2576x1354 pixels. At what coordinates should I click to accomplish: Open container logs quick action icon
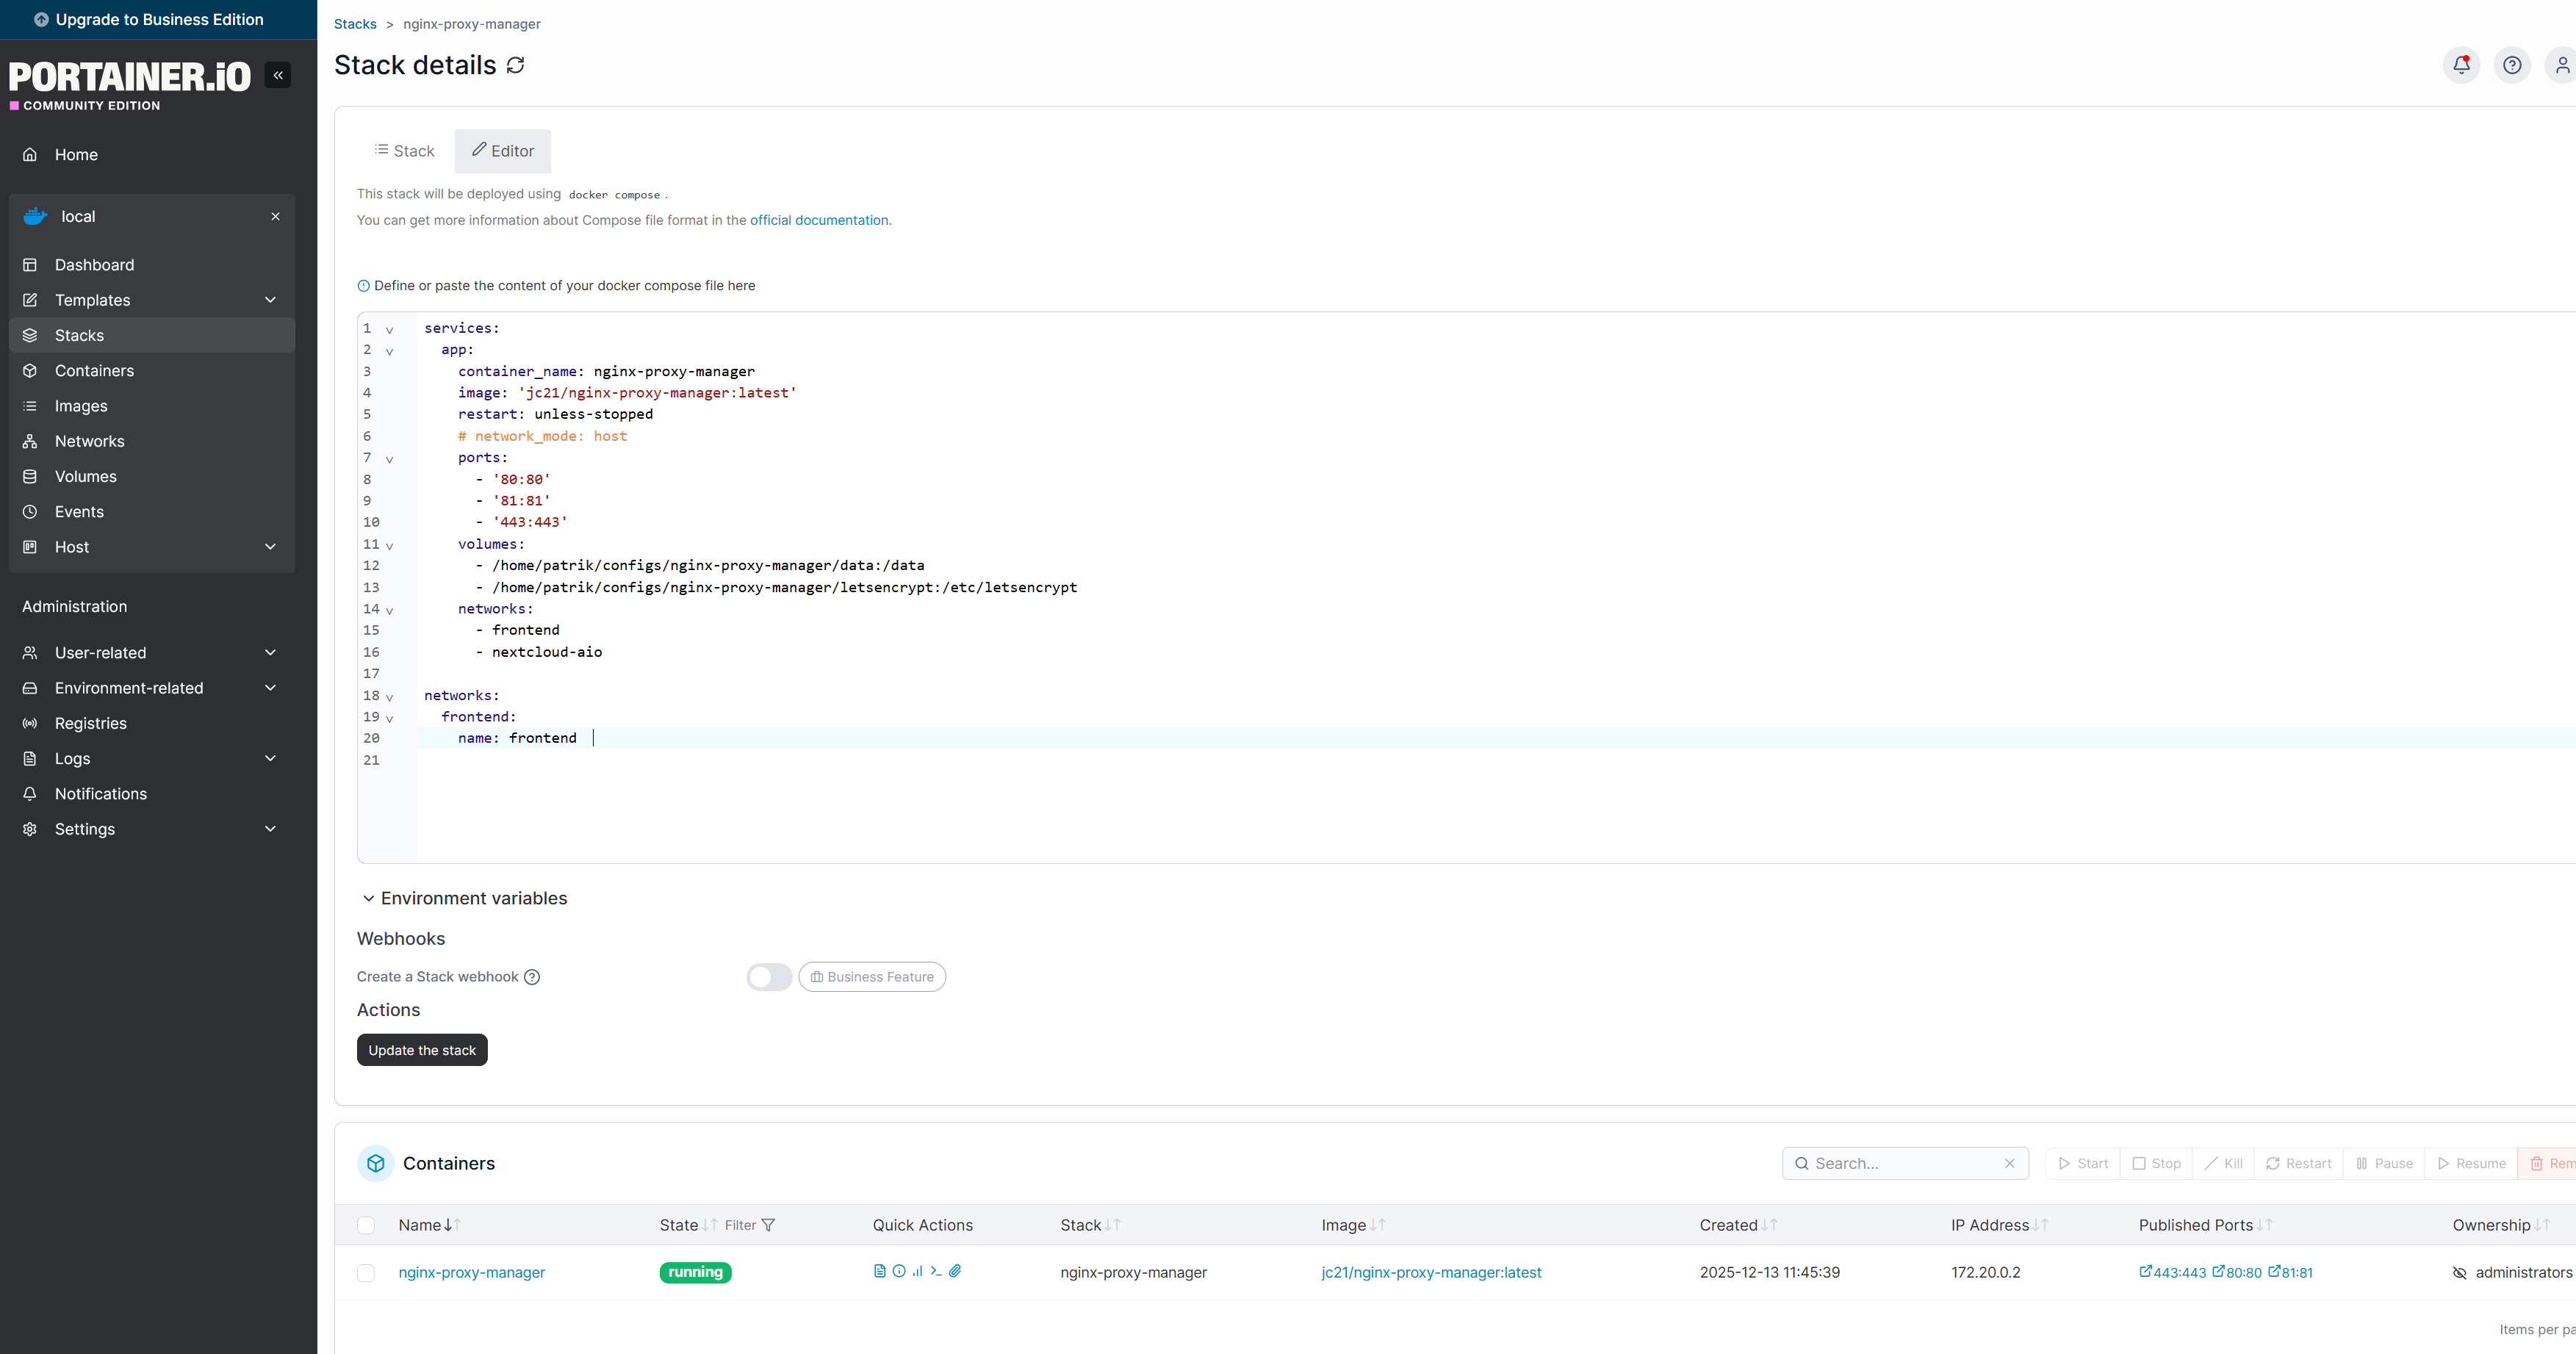tap(879, 1271)
